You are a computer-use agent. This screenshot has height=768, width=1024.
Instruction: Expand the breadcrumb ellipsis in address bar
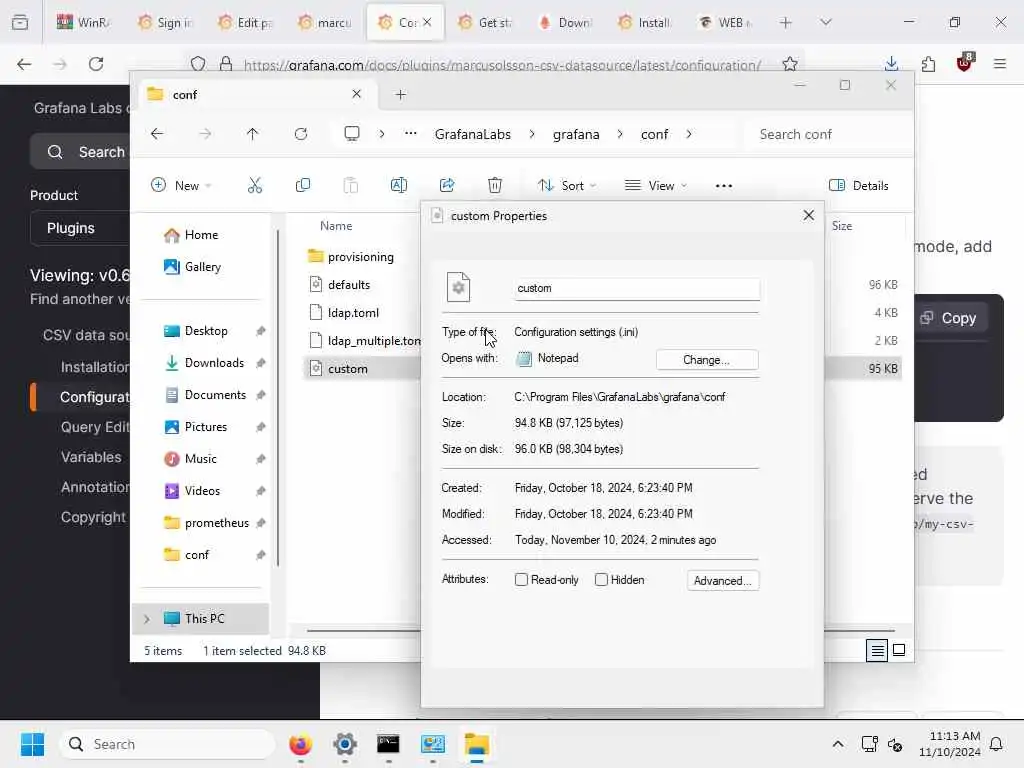tap(410, 134)
